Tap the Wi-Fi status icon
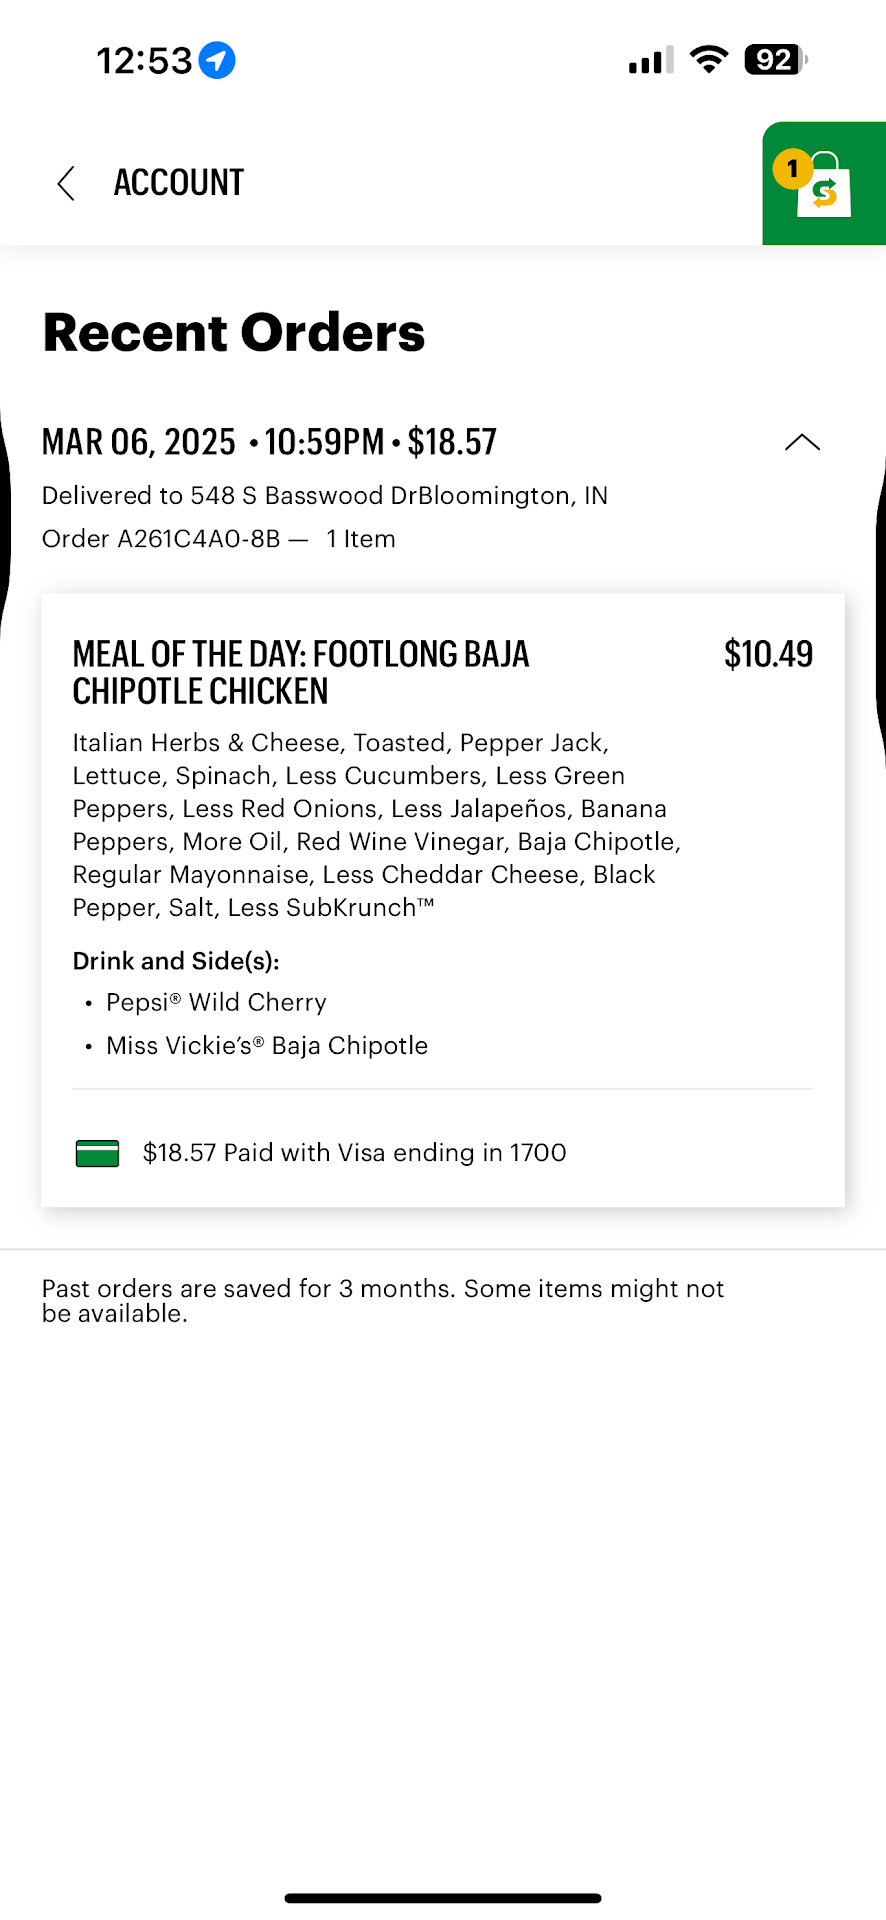Screen dimensions: 886x1920 (x=709, y=60)
